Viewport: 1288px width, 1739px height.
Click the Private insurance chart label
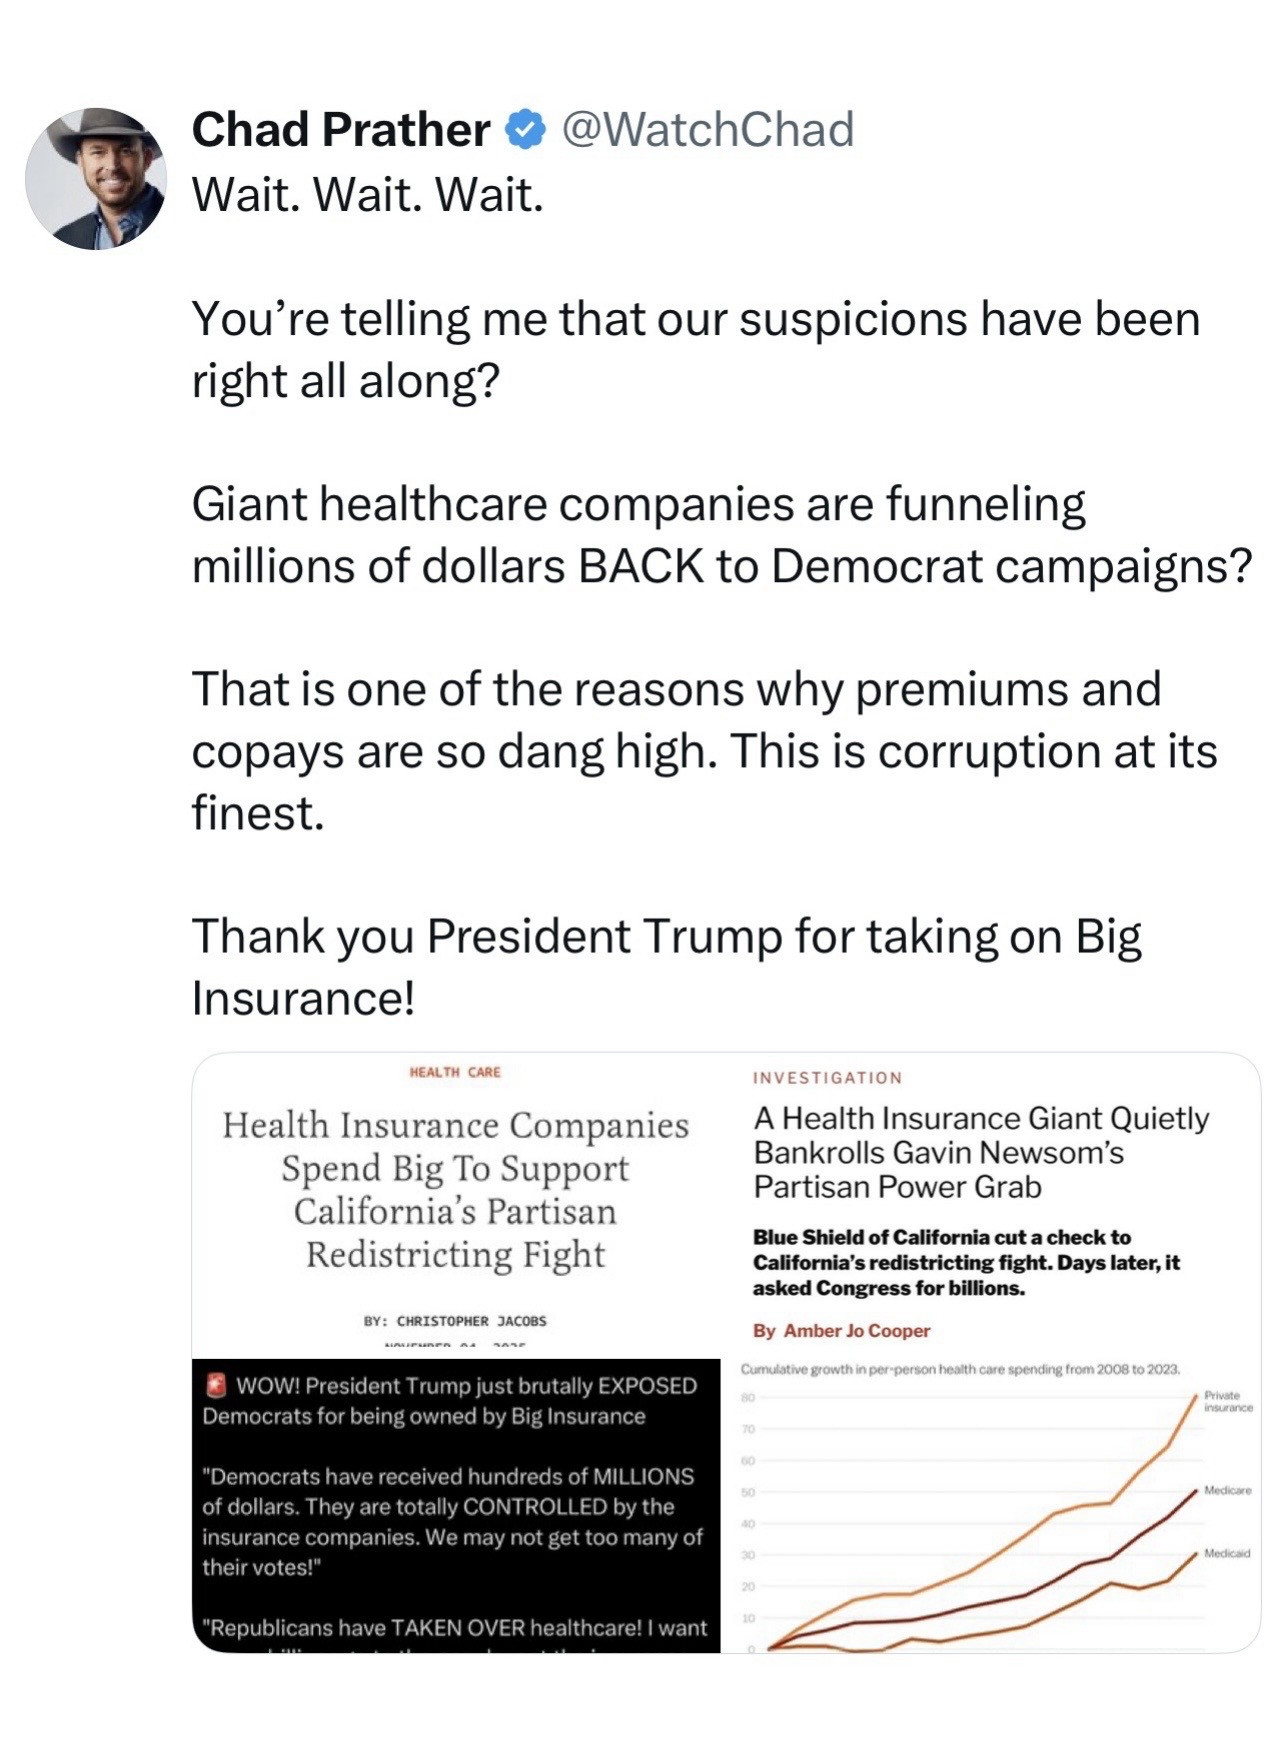tap(1227, 1401)
